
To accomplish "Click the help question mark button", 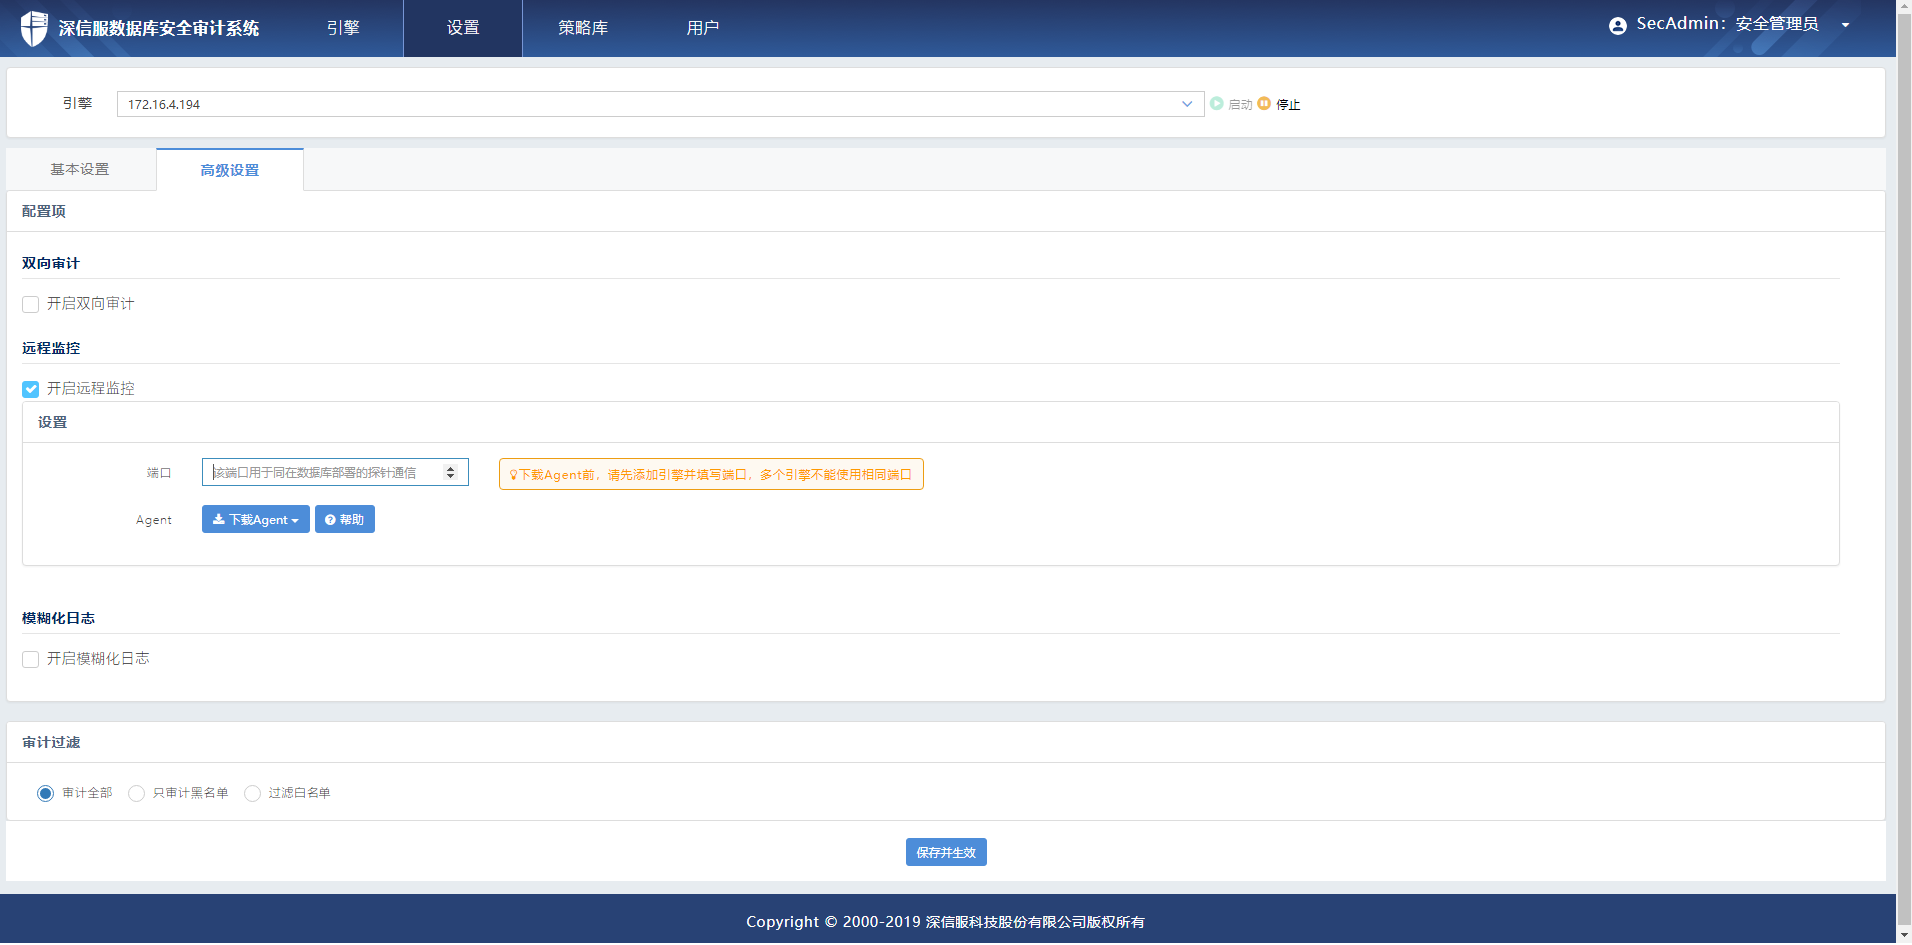I will 345,520.
